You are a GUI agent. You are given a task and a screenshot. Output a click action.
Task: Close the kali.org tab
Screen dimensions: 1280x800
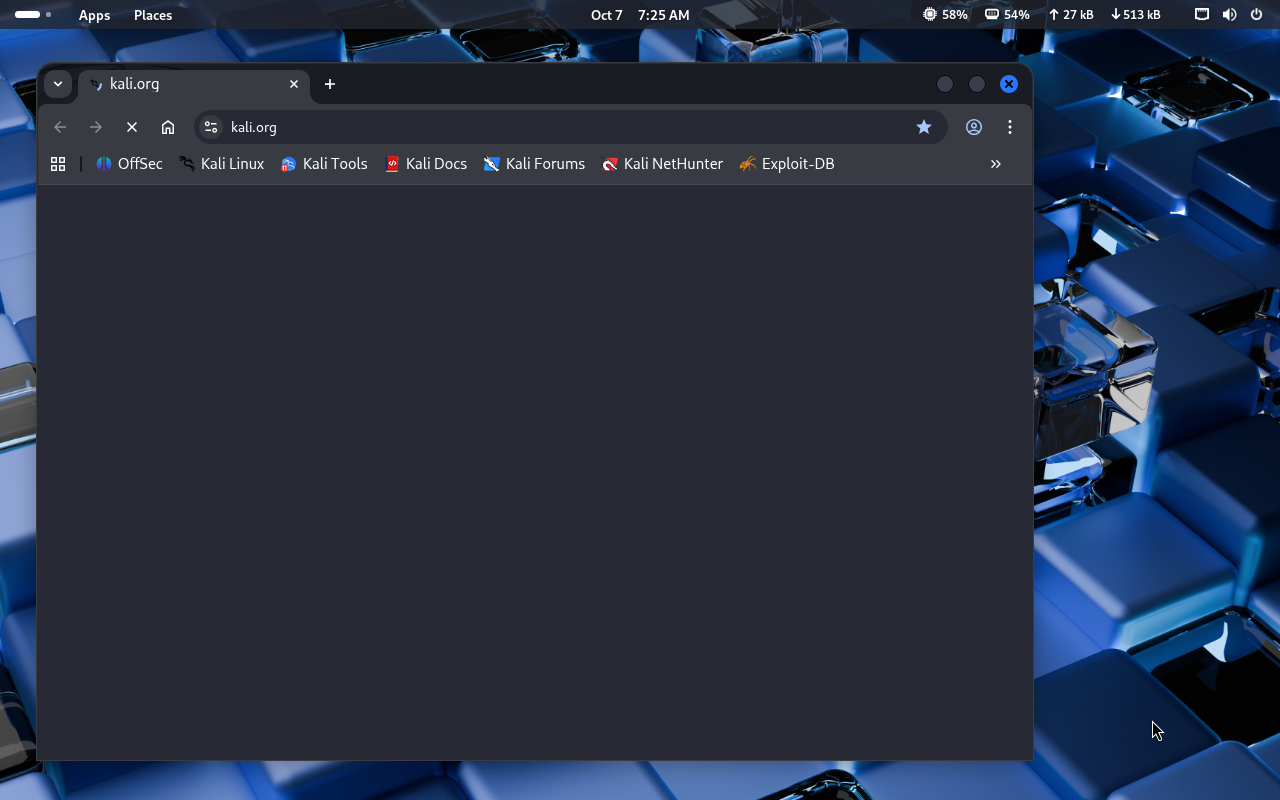point(294,84)
